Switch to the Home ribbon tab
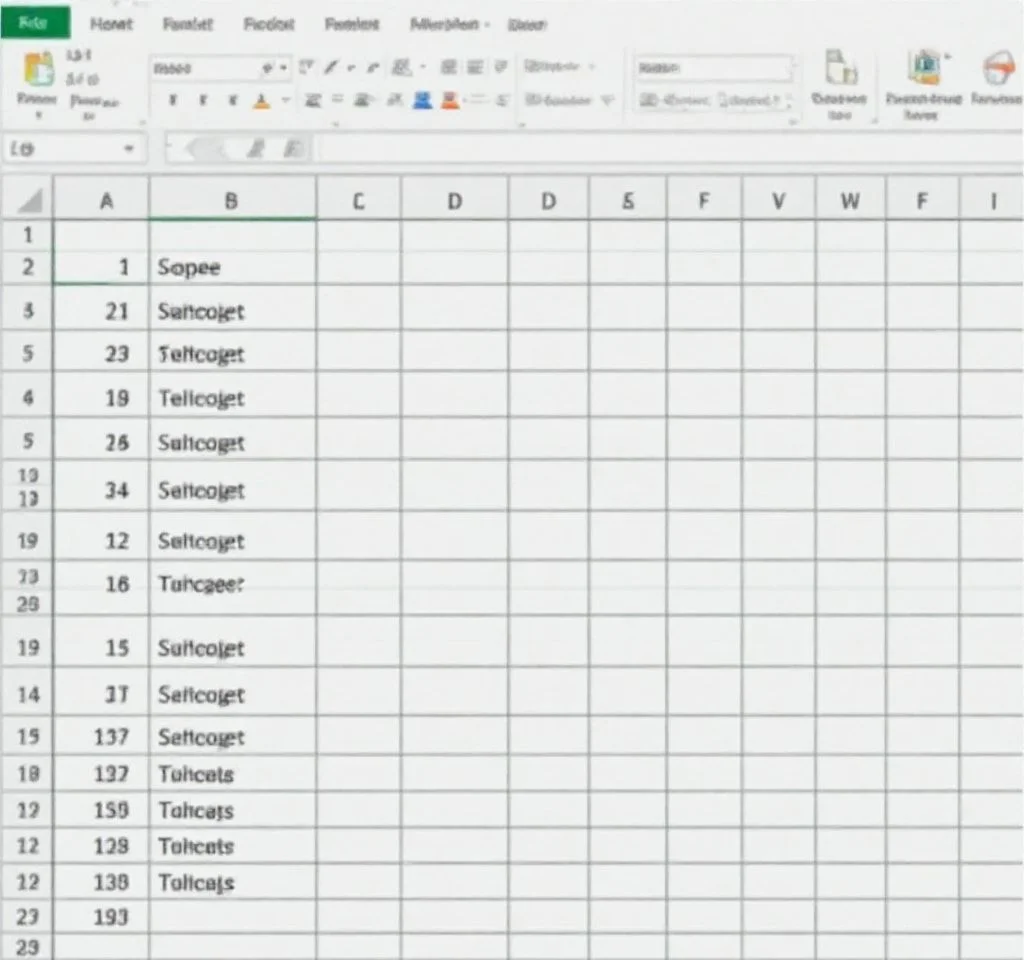The height and width of the screenshot is (960, 1024). (x=110, y=23)
